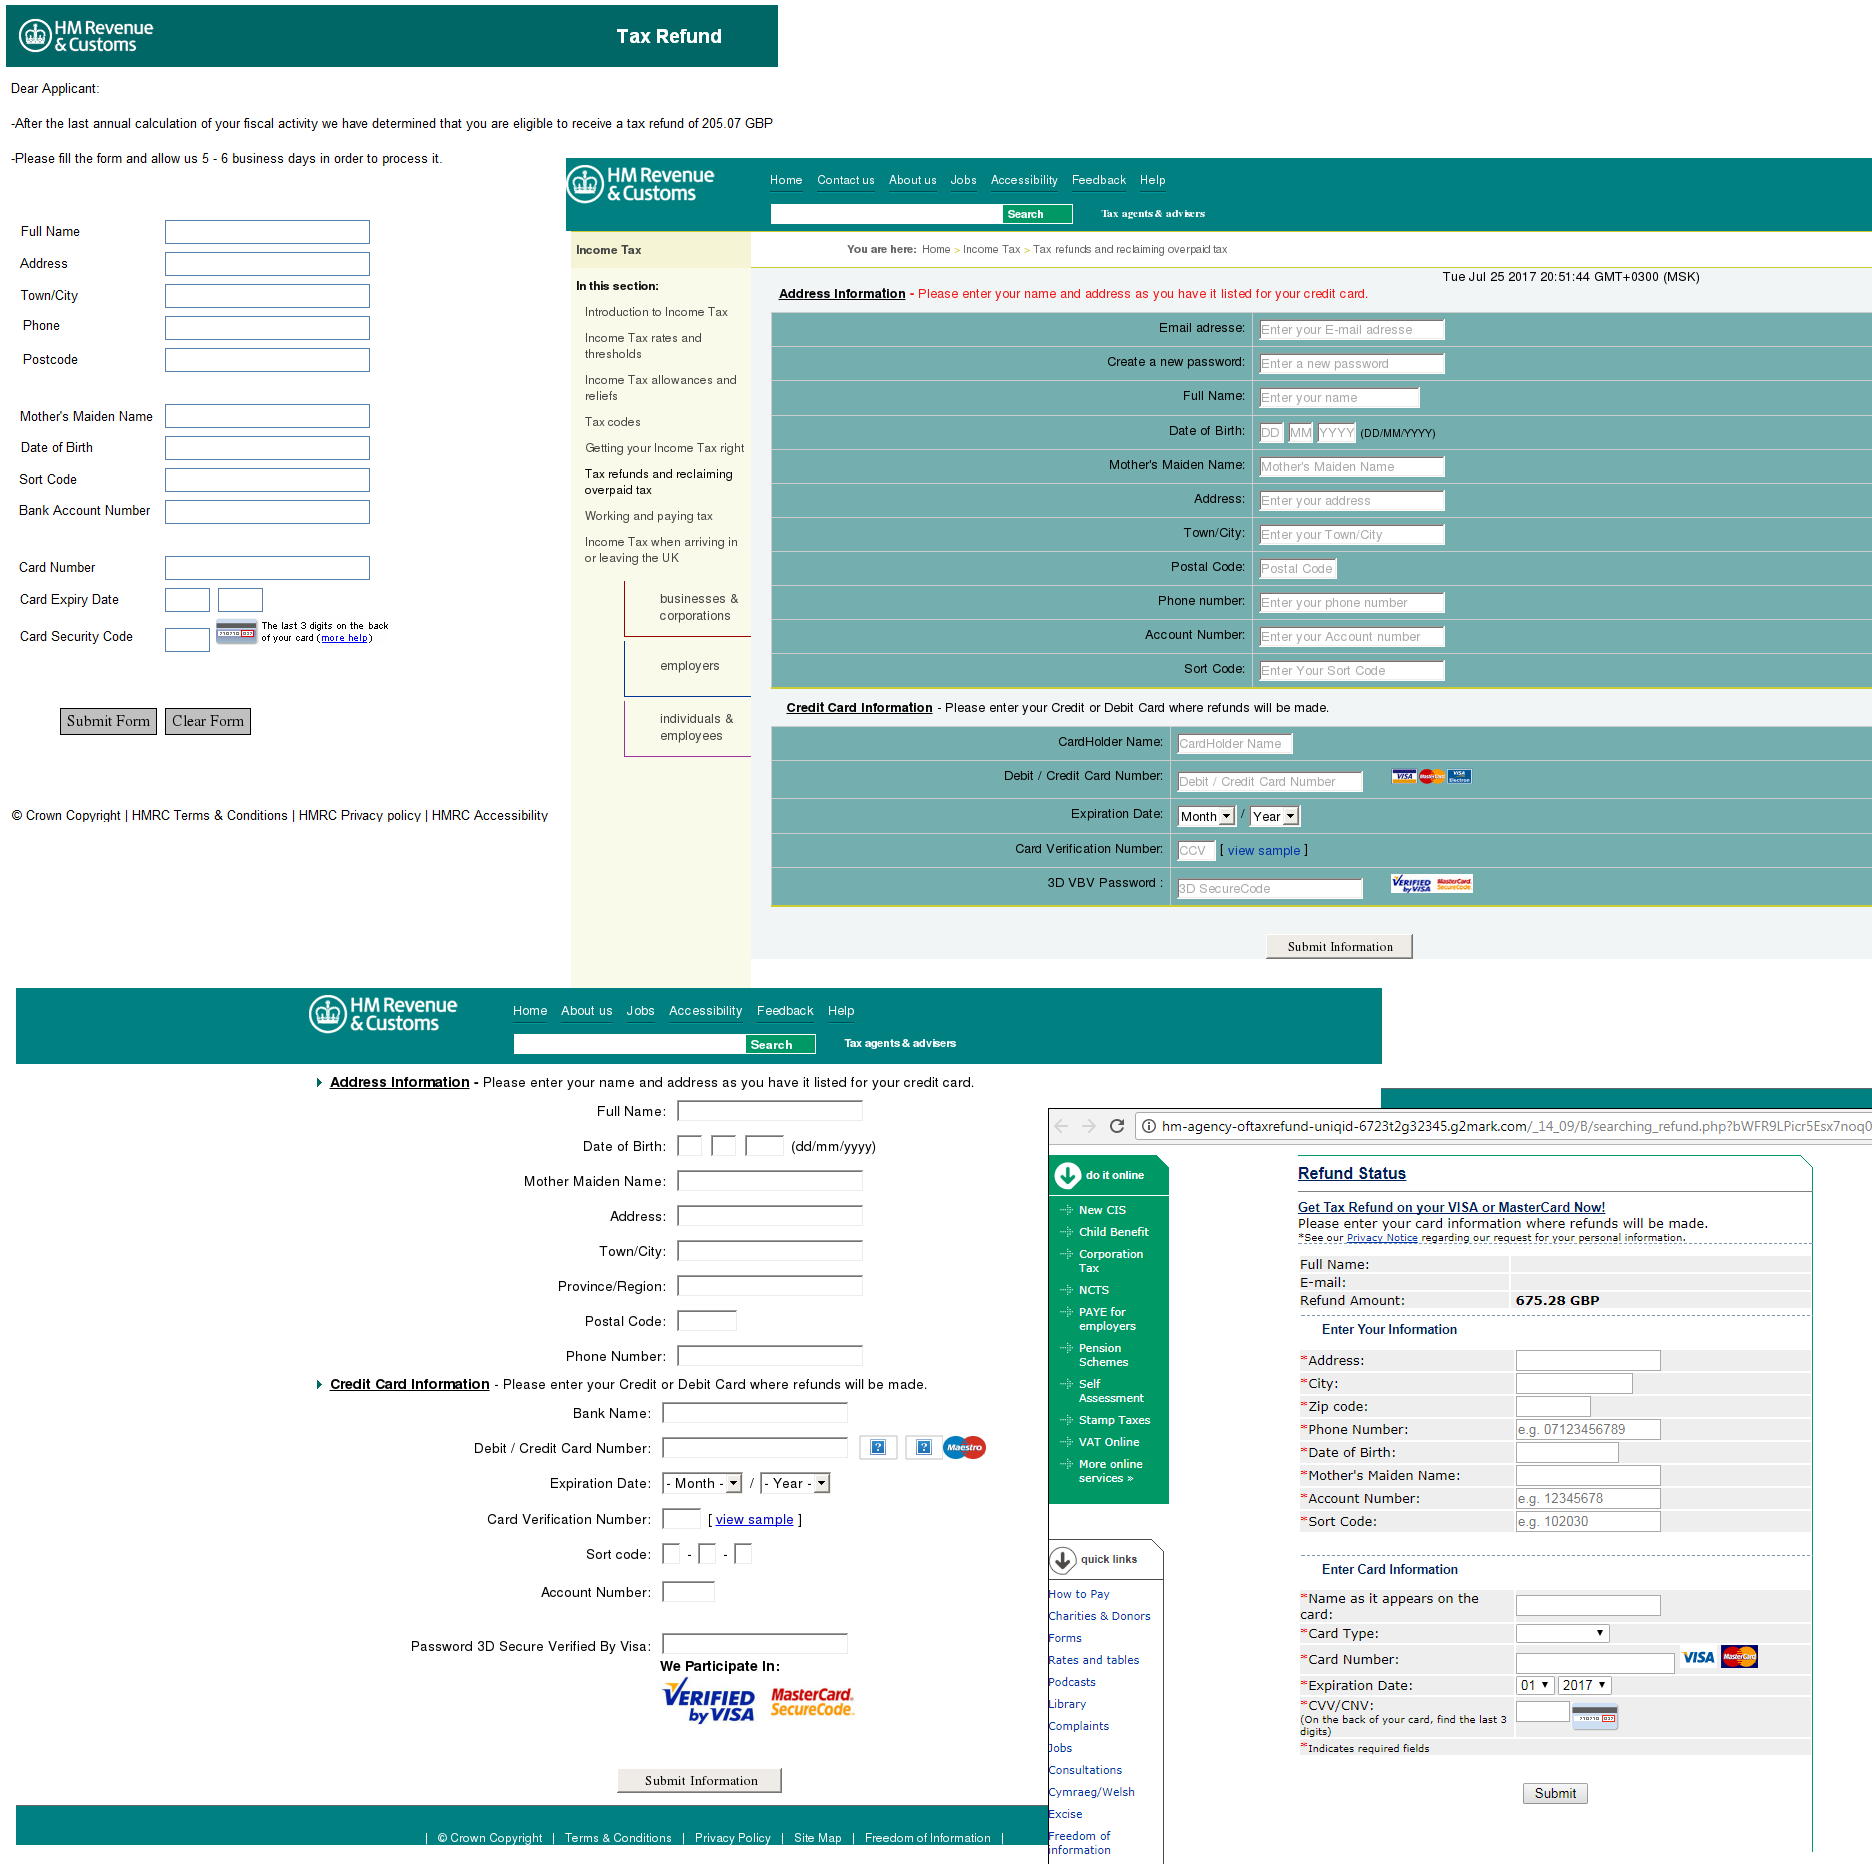Open the Month dropdown in Income Tax form
The width and height of the screenshot is (1872, 1864).
click(1206, 816)
